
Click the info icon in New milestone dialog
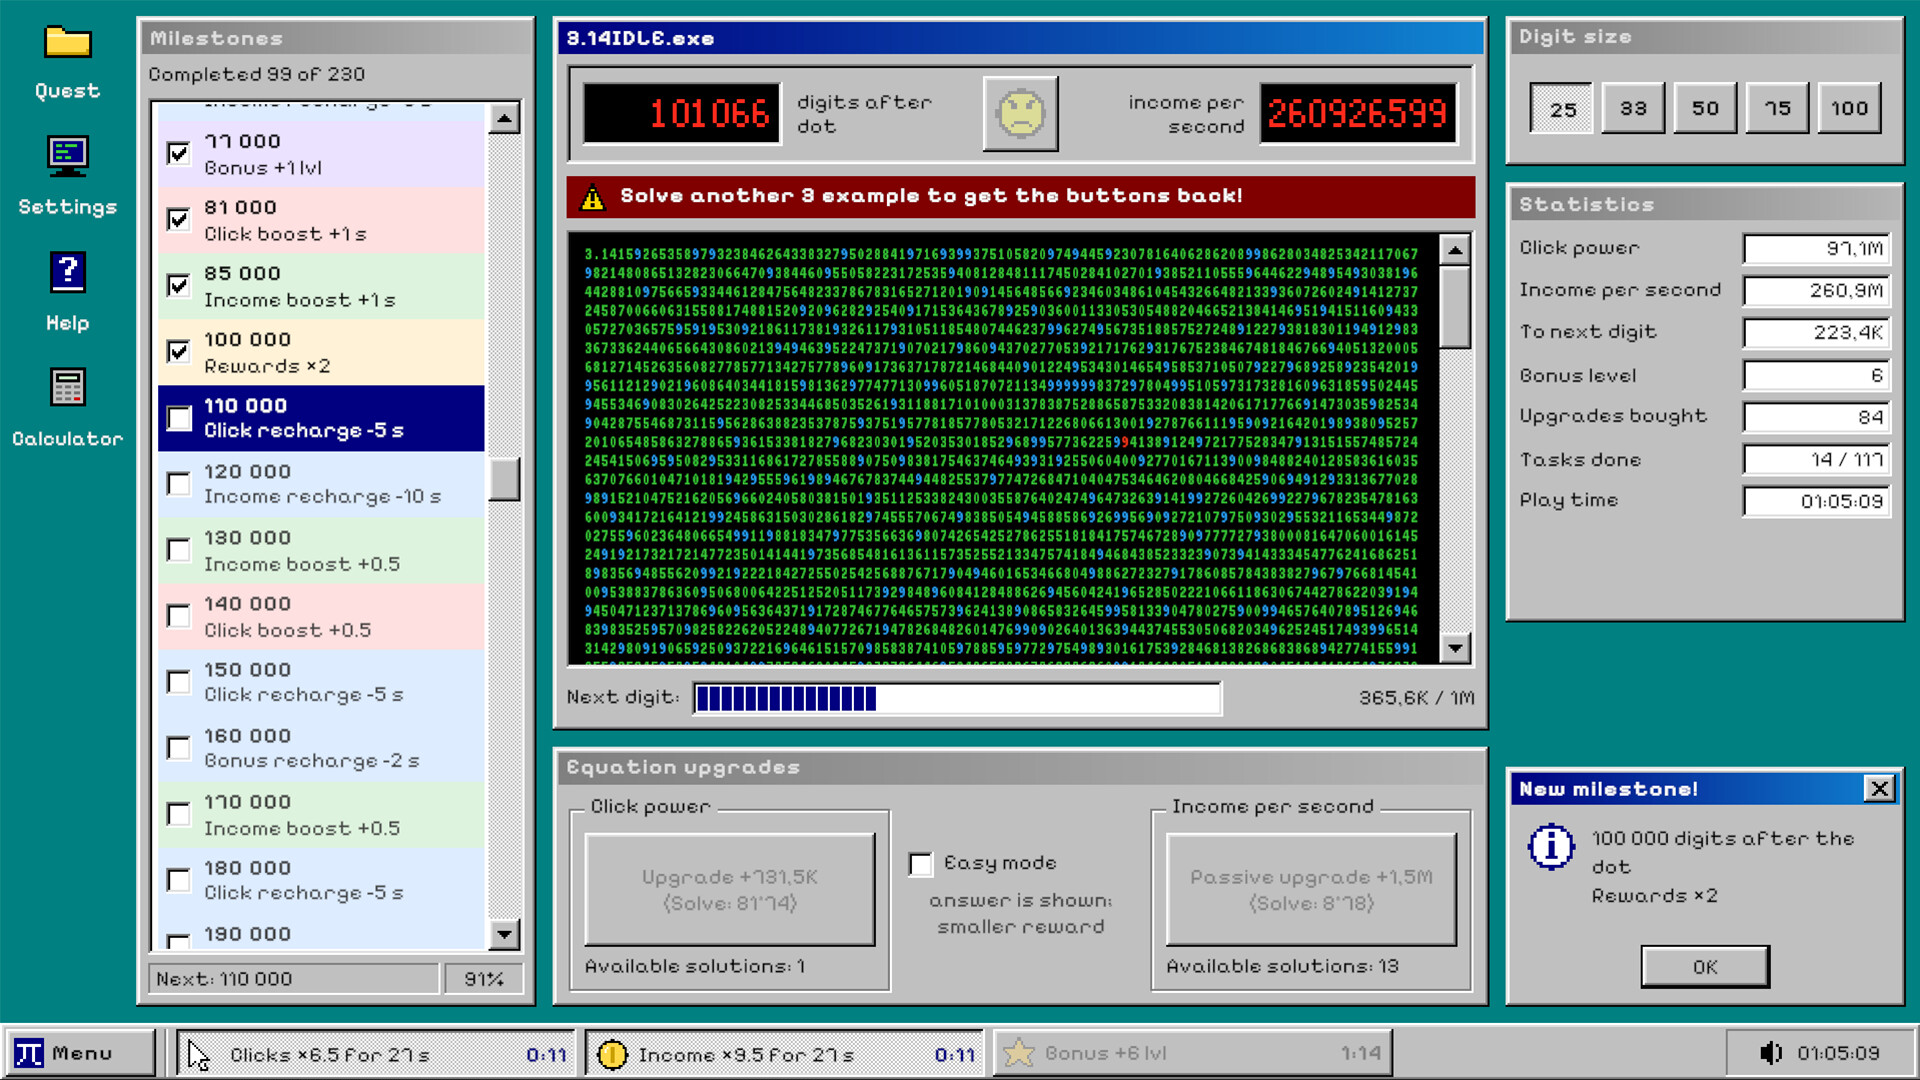click(x=1551, y=847)
